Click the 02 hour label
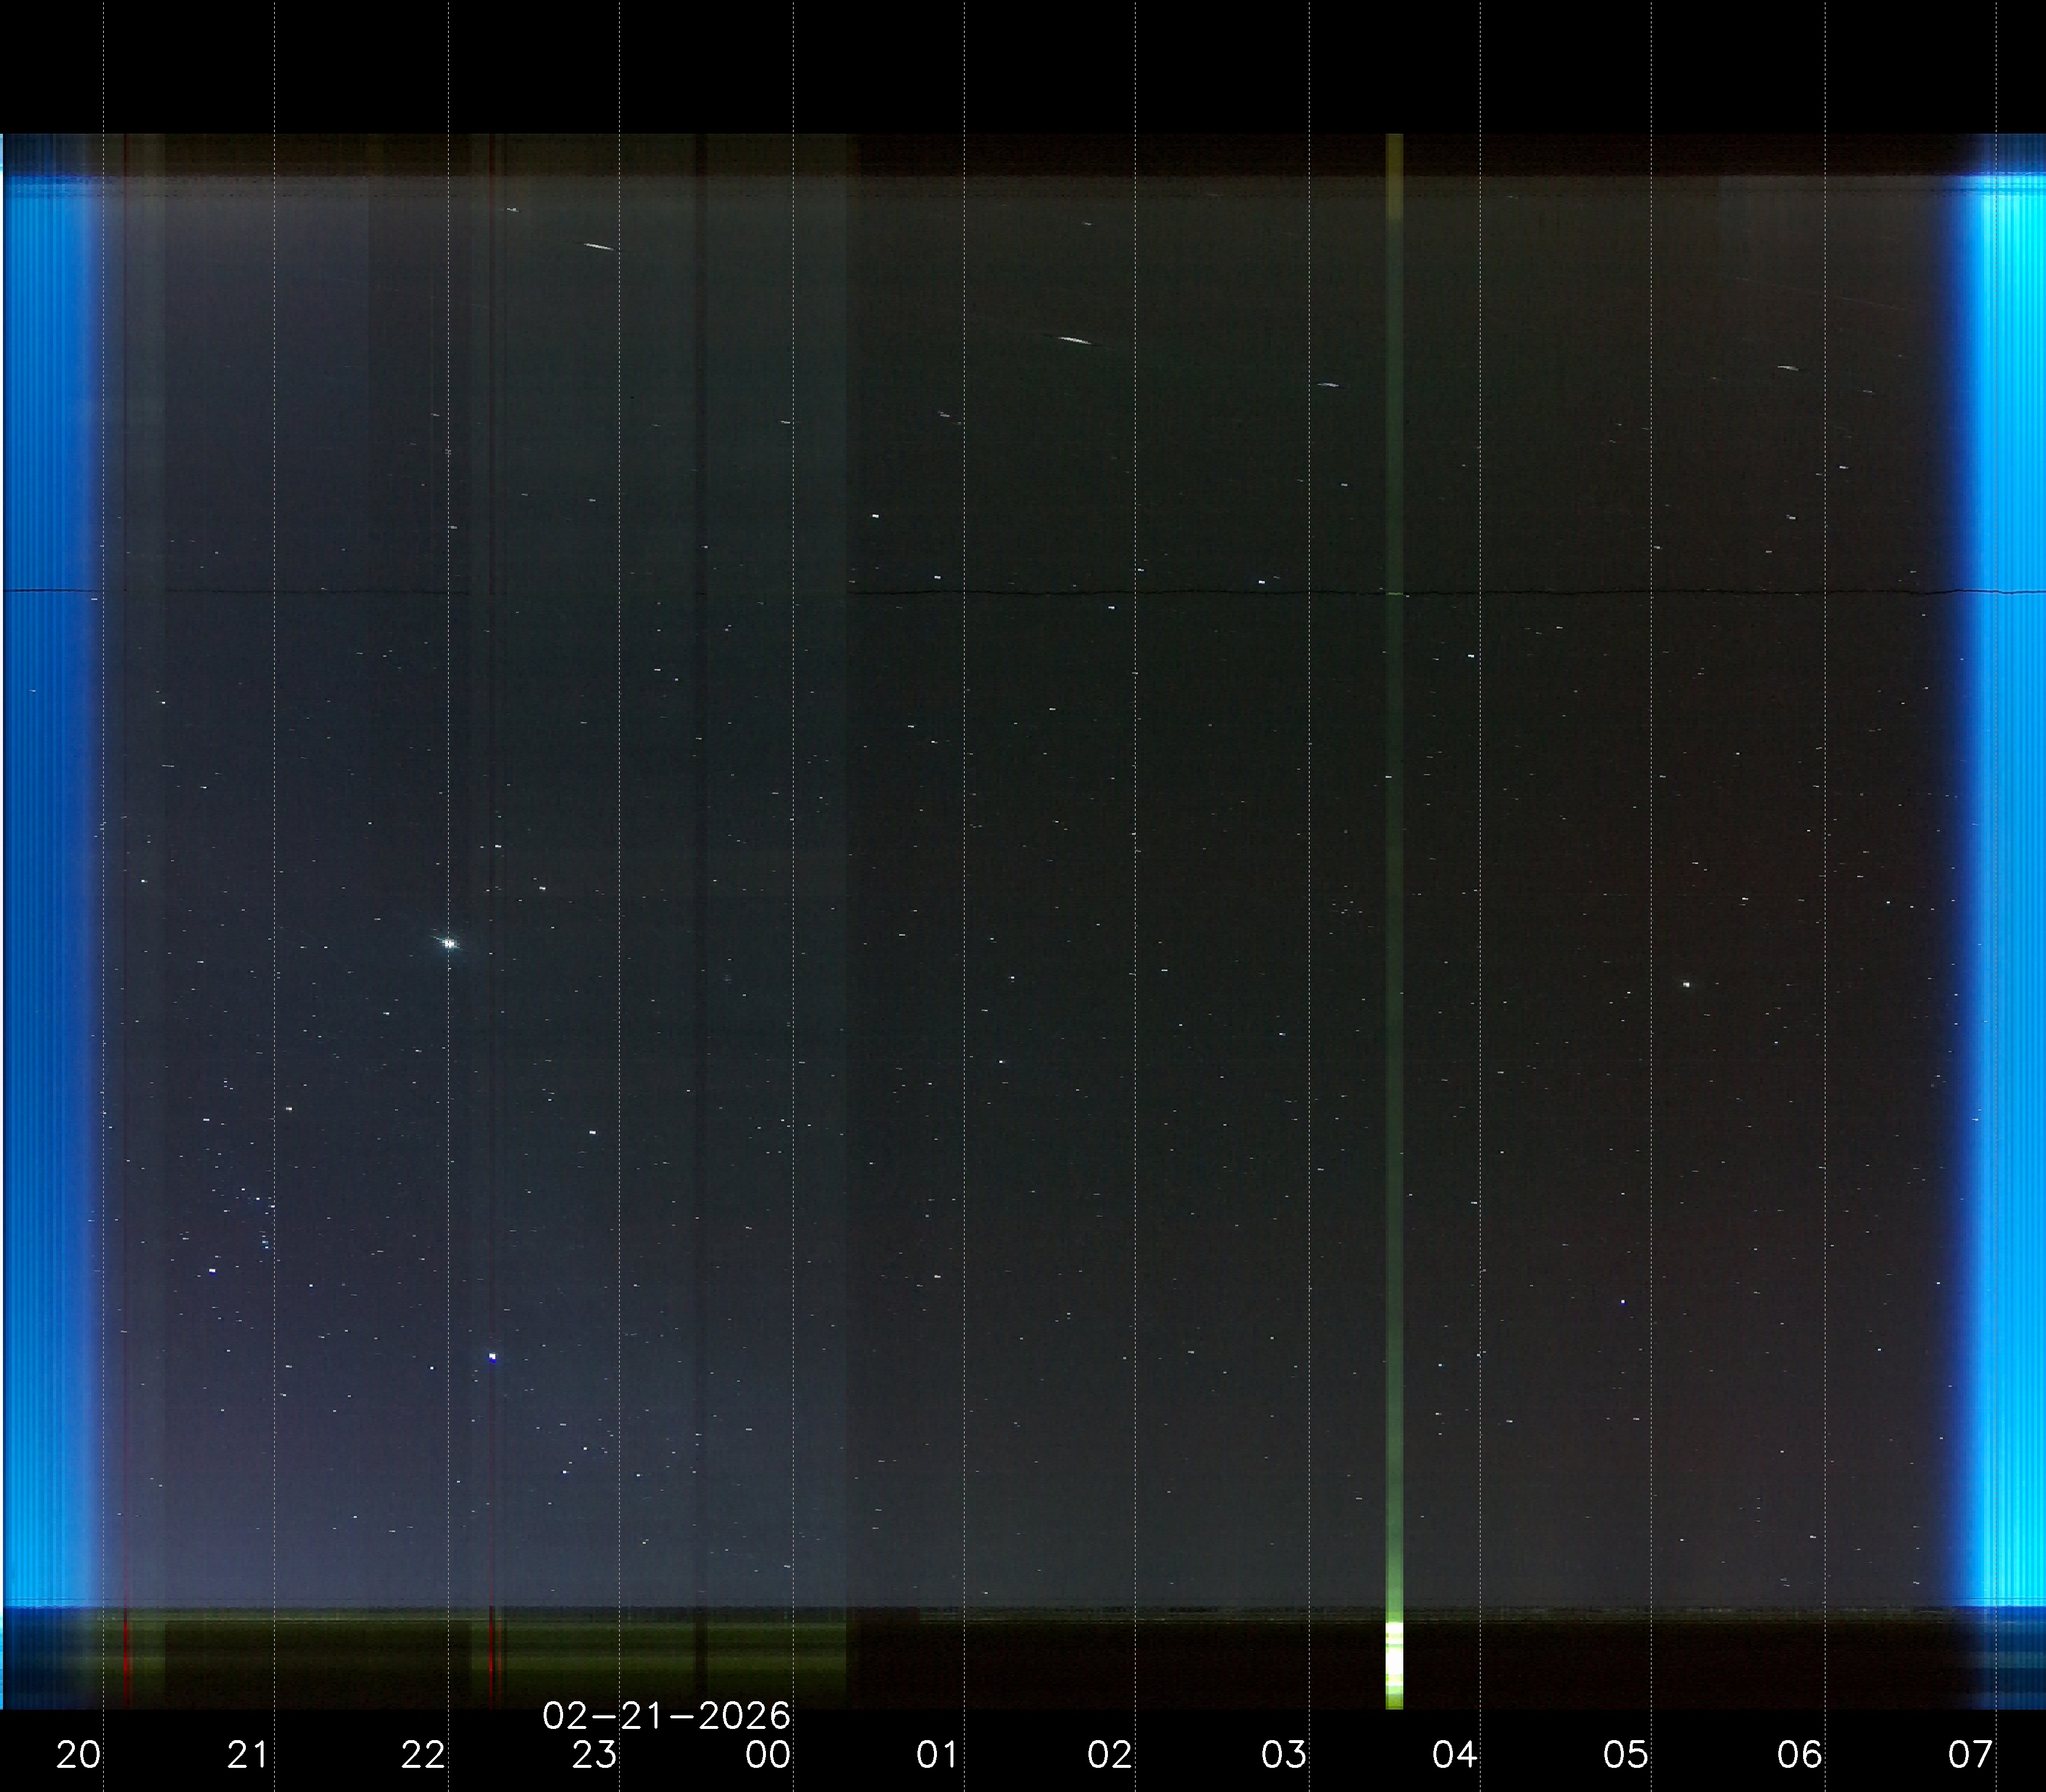The image size is (2046, 1792). coord(1110,1754)
